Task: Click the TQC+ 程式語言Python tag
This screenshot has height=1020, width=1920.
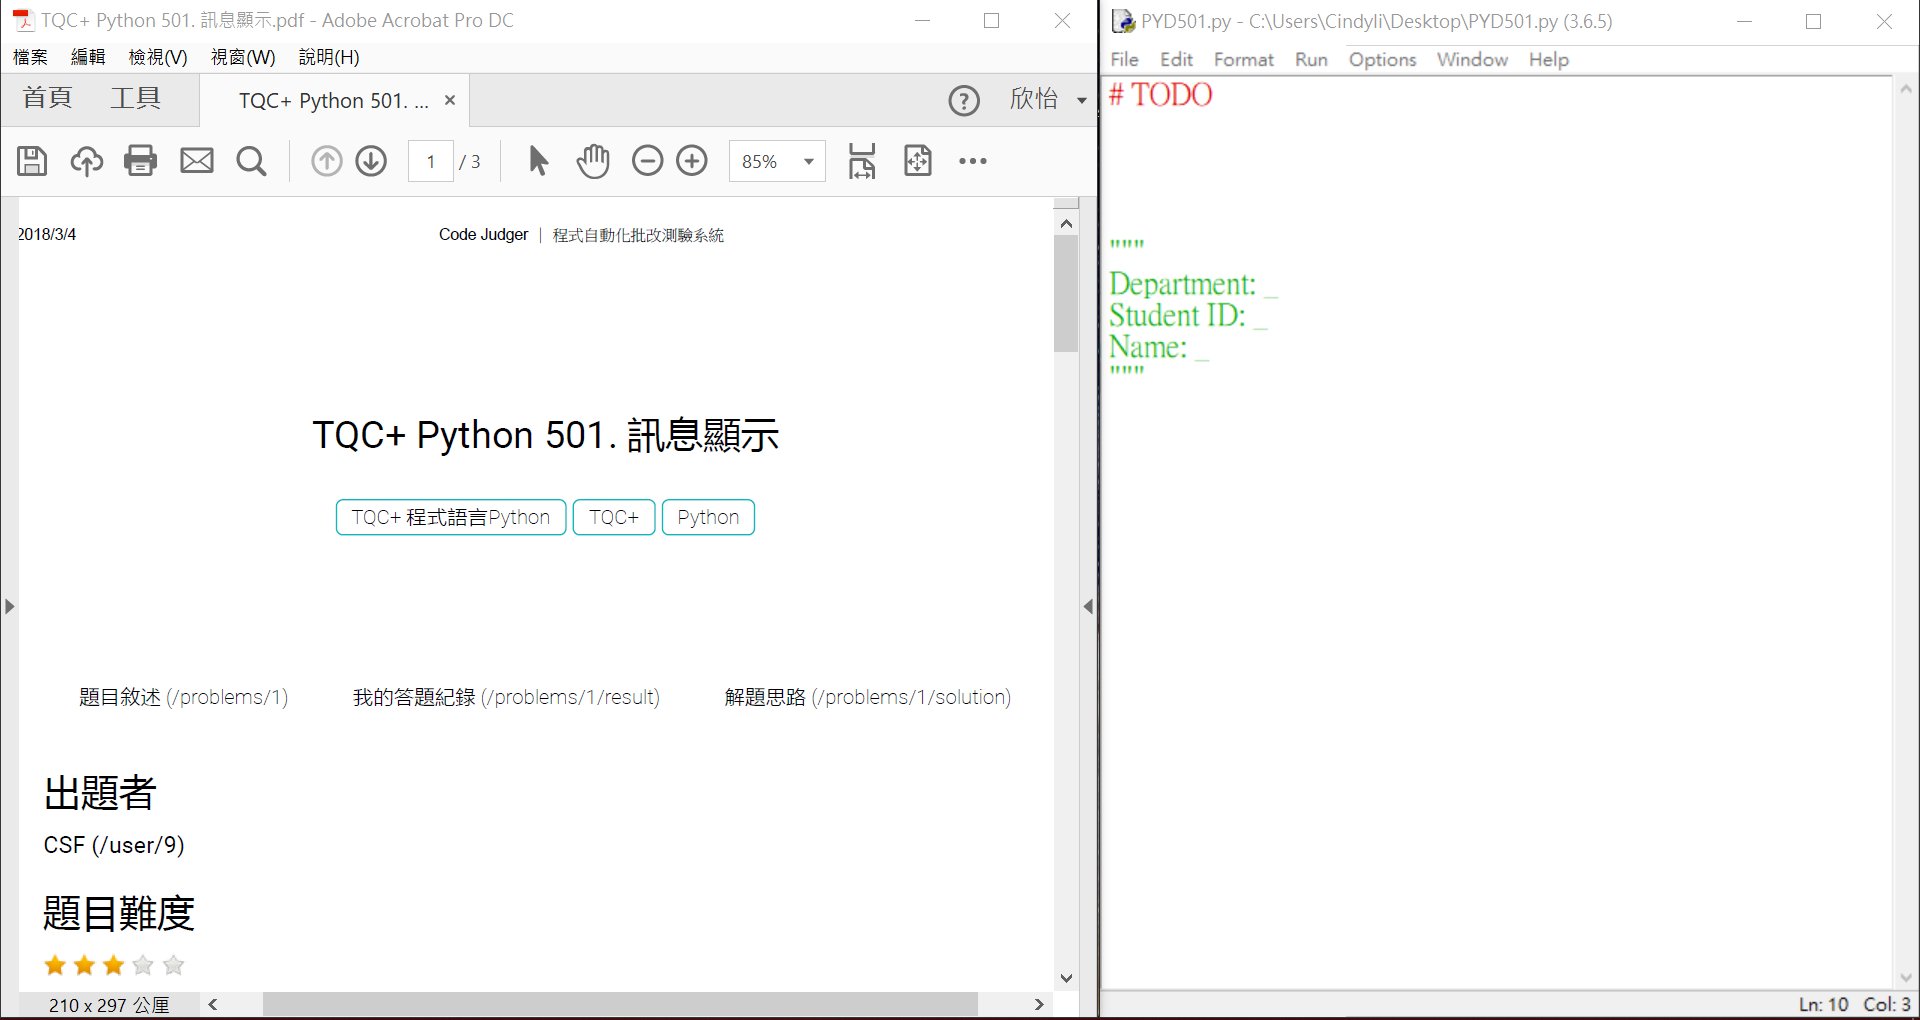Action: [x=451, y=517]
